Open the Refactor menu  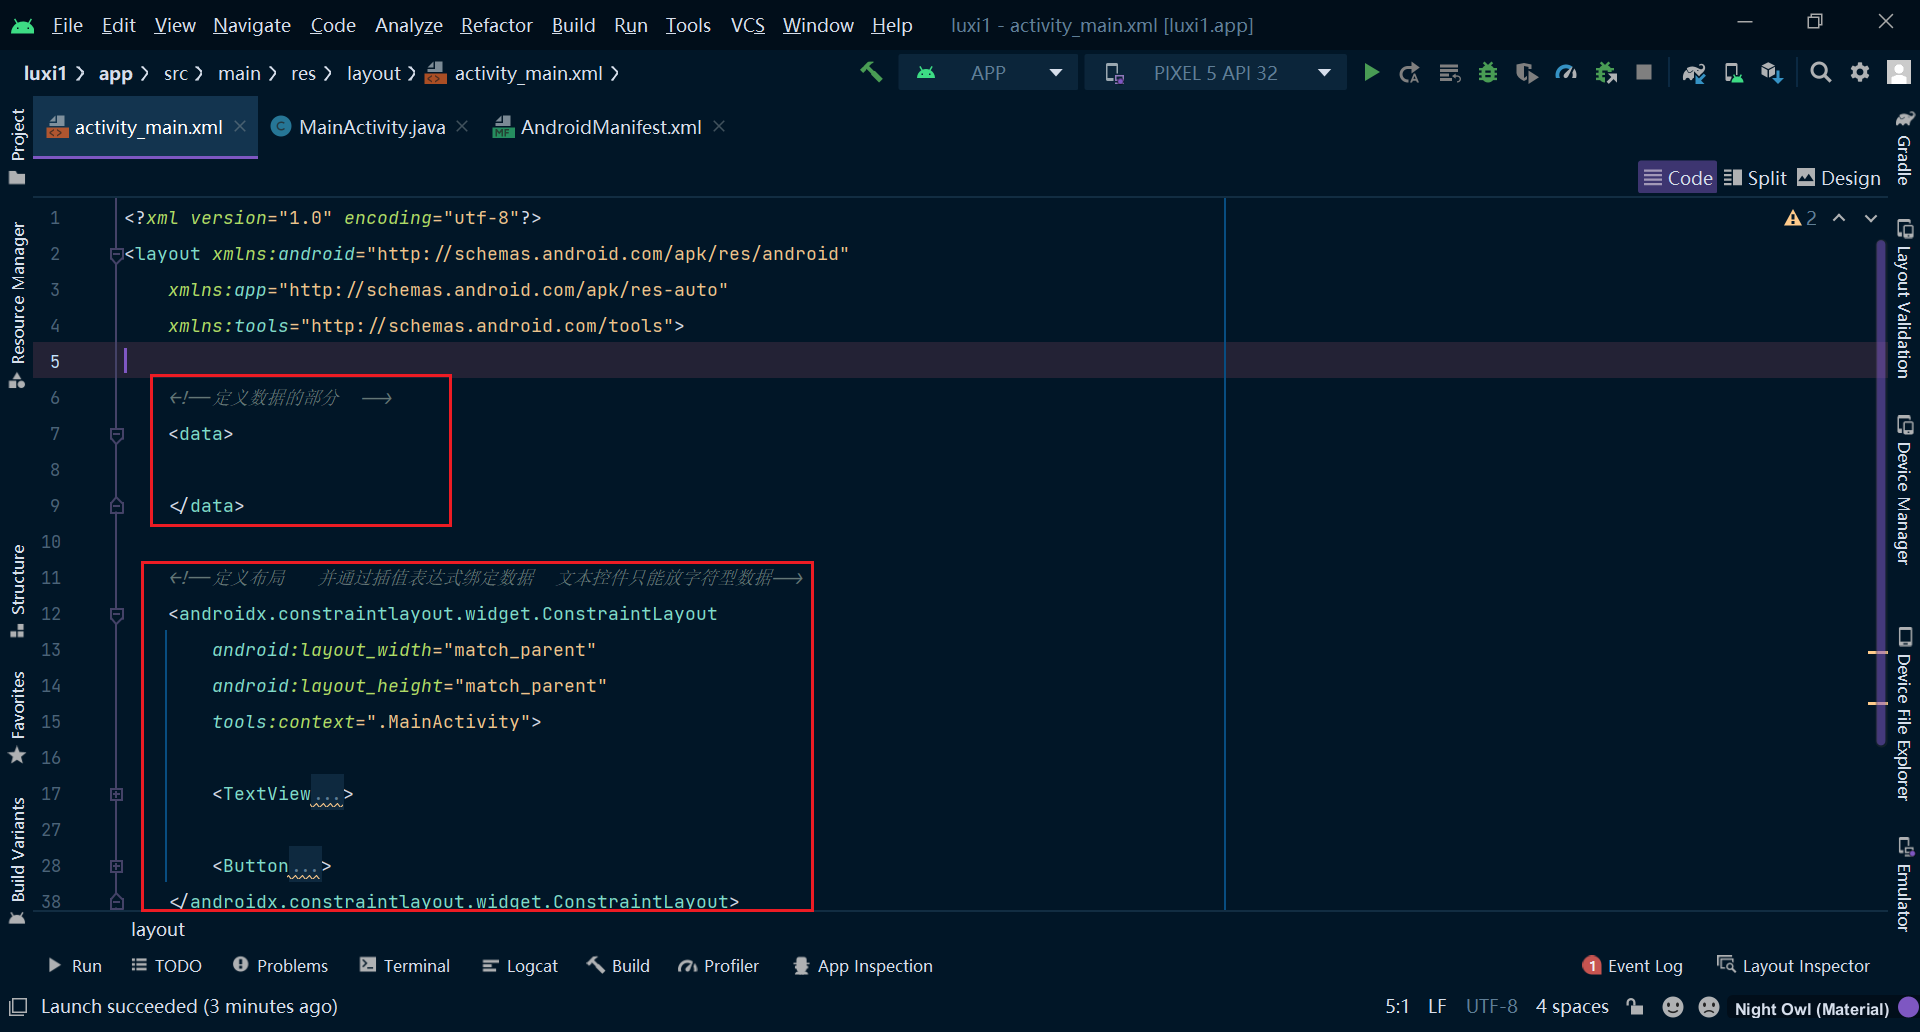pyautogui.click(x=496, y=25)
